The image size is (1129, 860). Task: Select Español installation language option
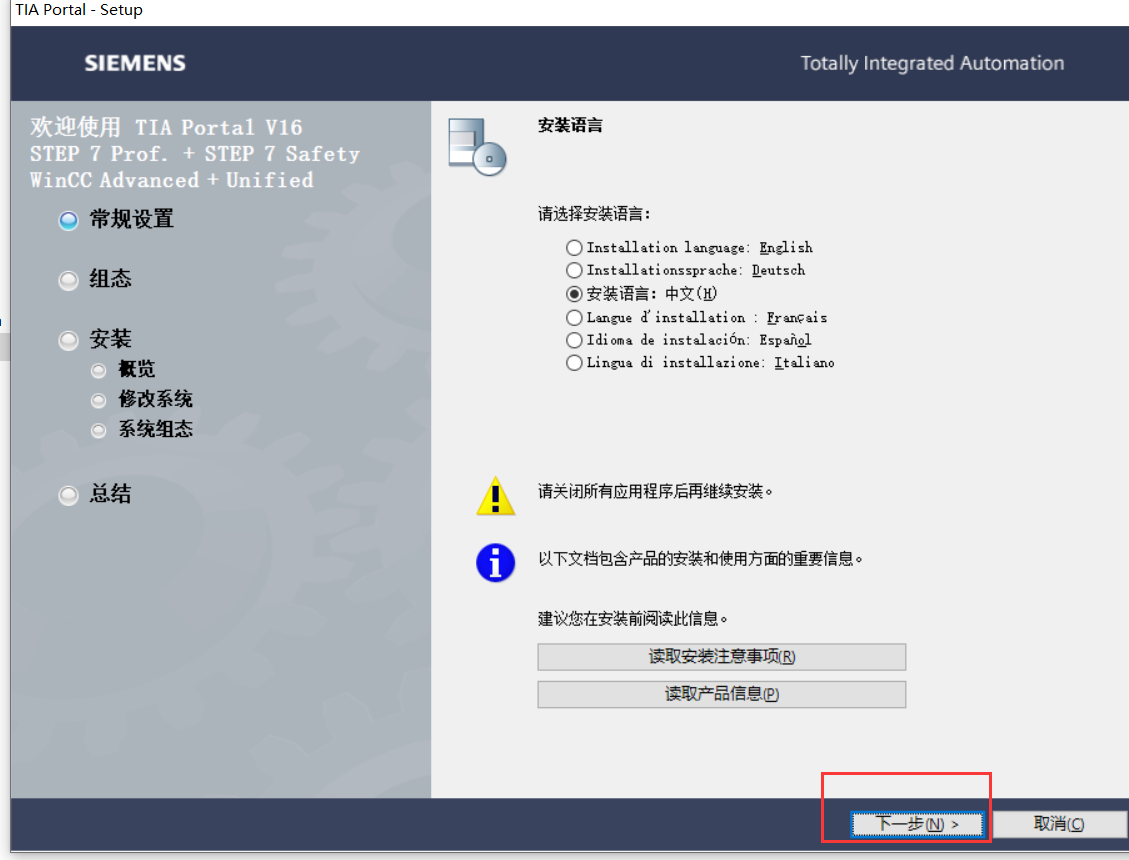click(x=574, y=339)
